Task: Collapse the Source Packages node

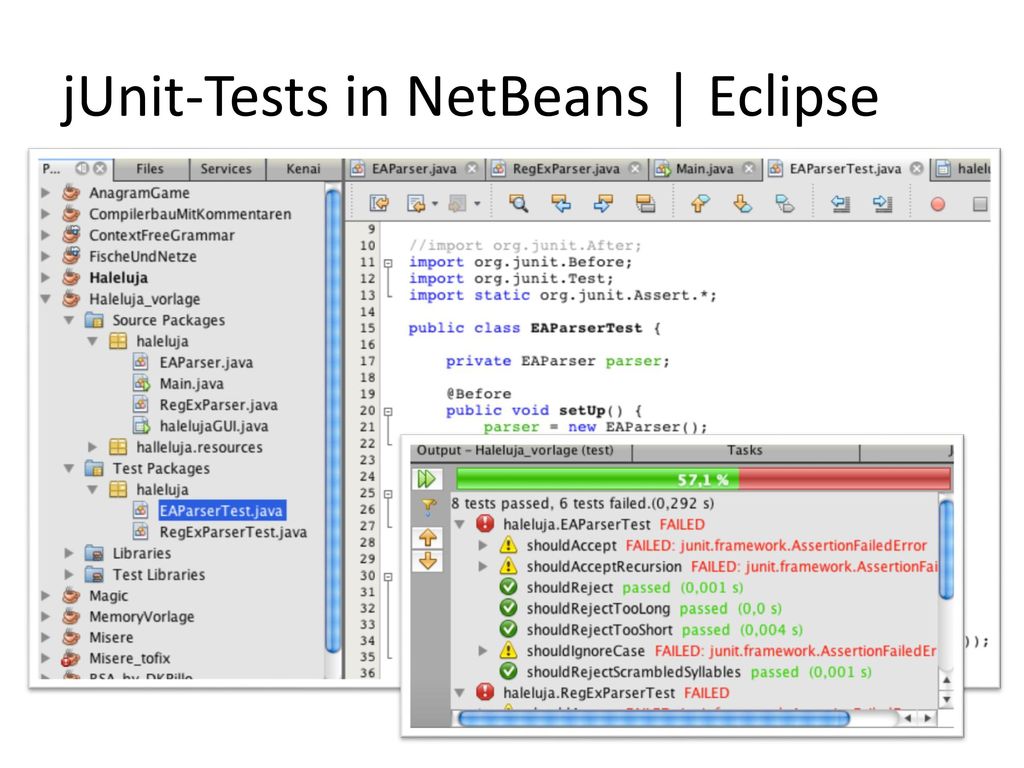Action: (x=69, y=320)
